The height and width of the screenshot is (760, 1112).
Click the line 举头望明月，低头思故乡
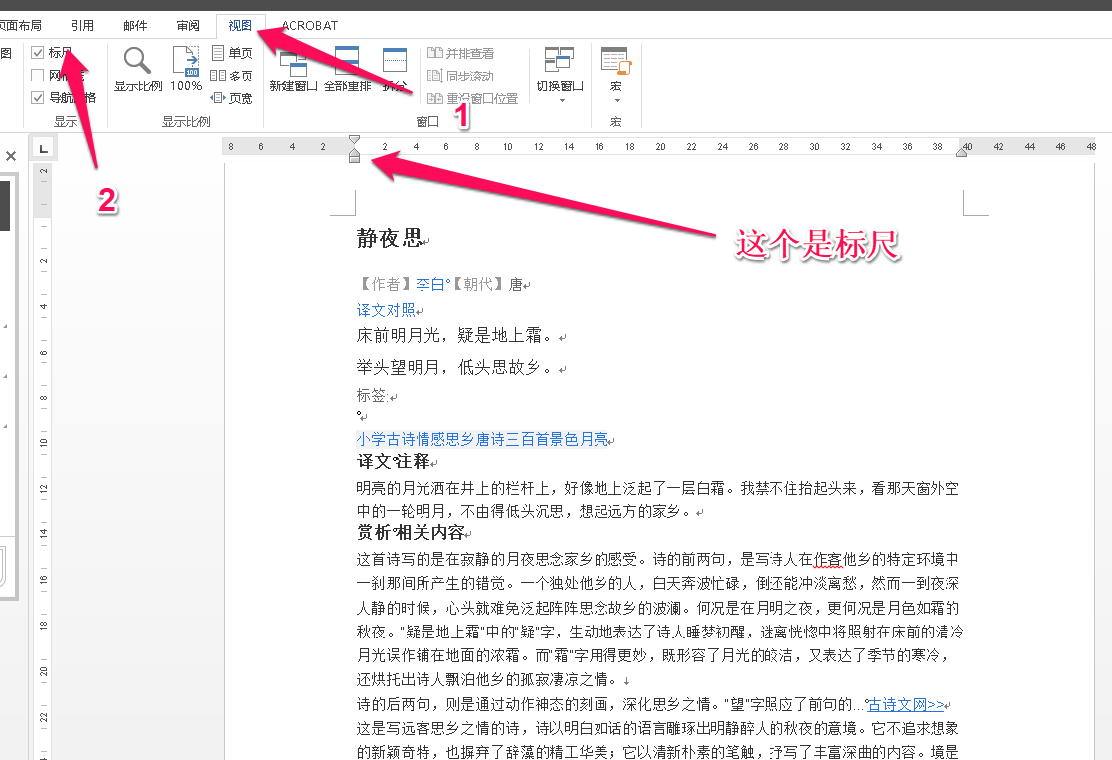453,367
